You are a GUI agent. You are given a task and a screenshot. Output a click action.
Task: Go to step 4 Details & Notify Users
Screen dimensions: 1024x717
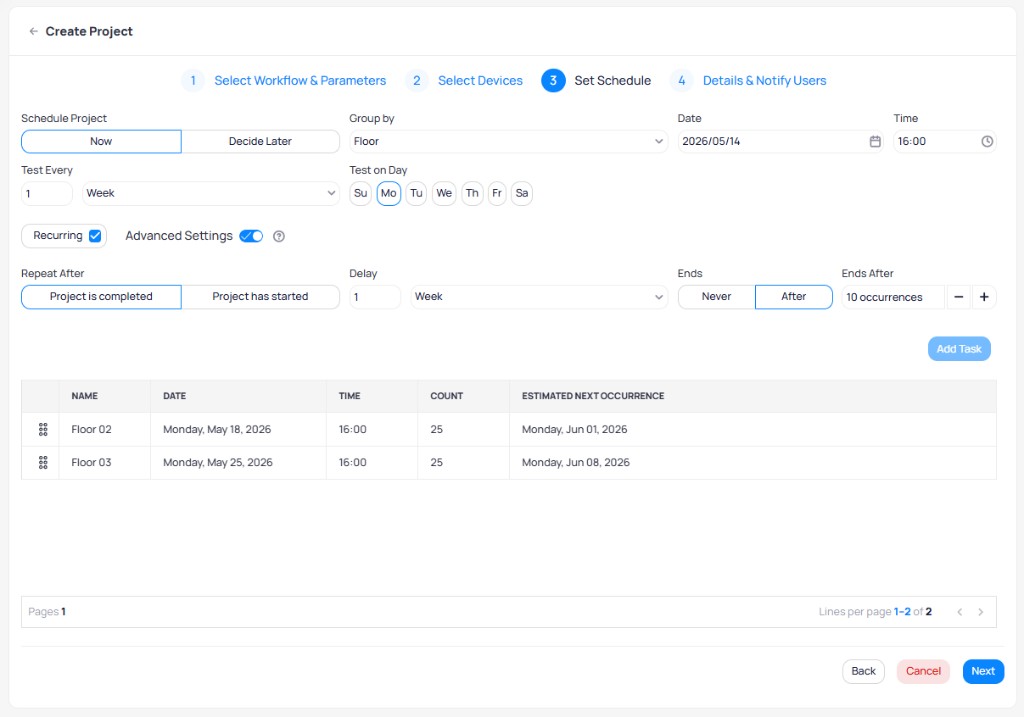pyautogui.click(x=748, y=81)
